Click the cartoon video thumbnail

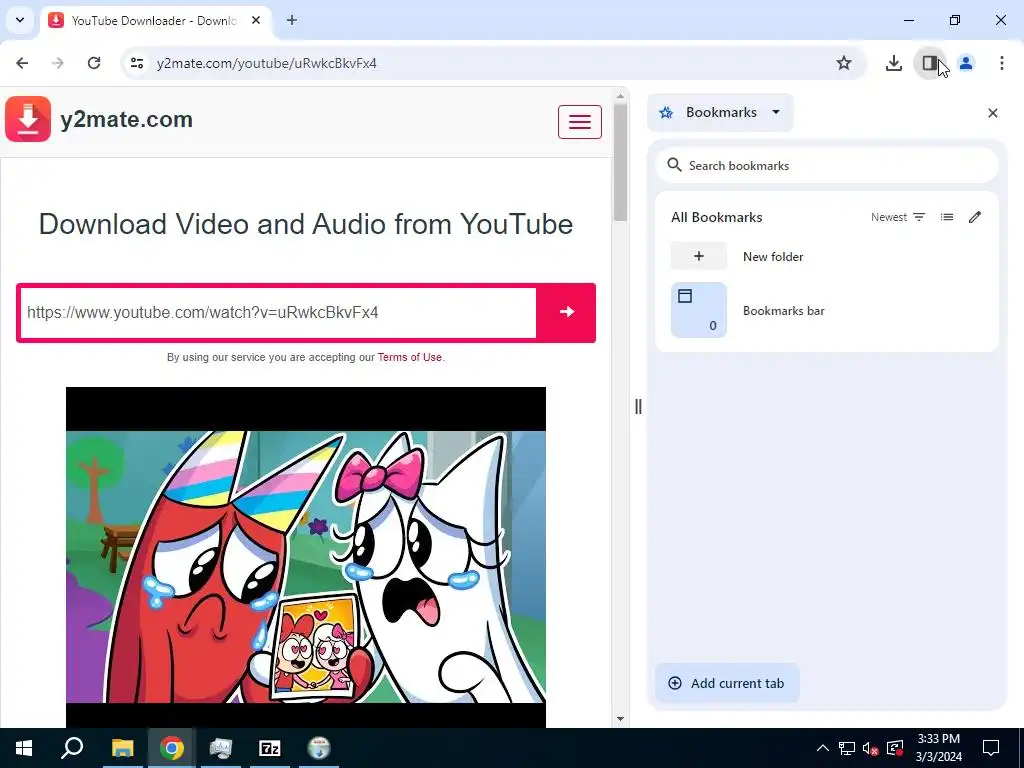[306, 556]
